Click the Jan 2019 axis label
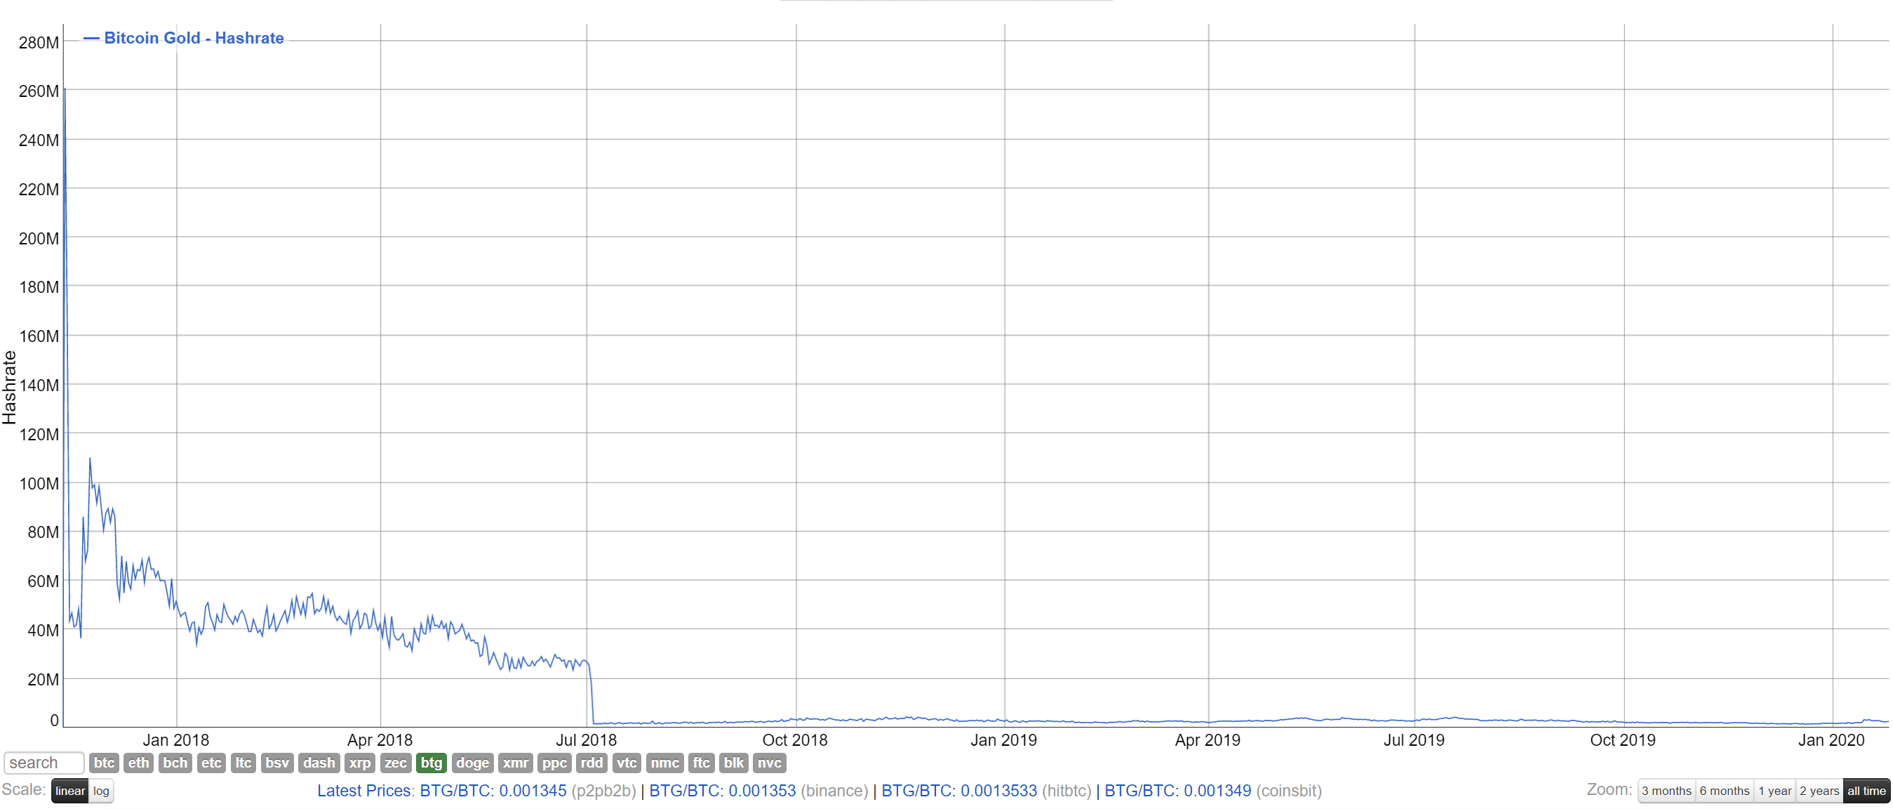Viewport: 1893px width, 809px height. 1004,740
